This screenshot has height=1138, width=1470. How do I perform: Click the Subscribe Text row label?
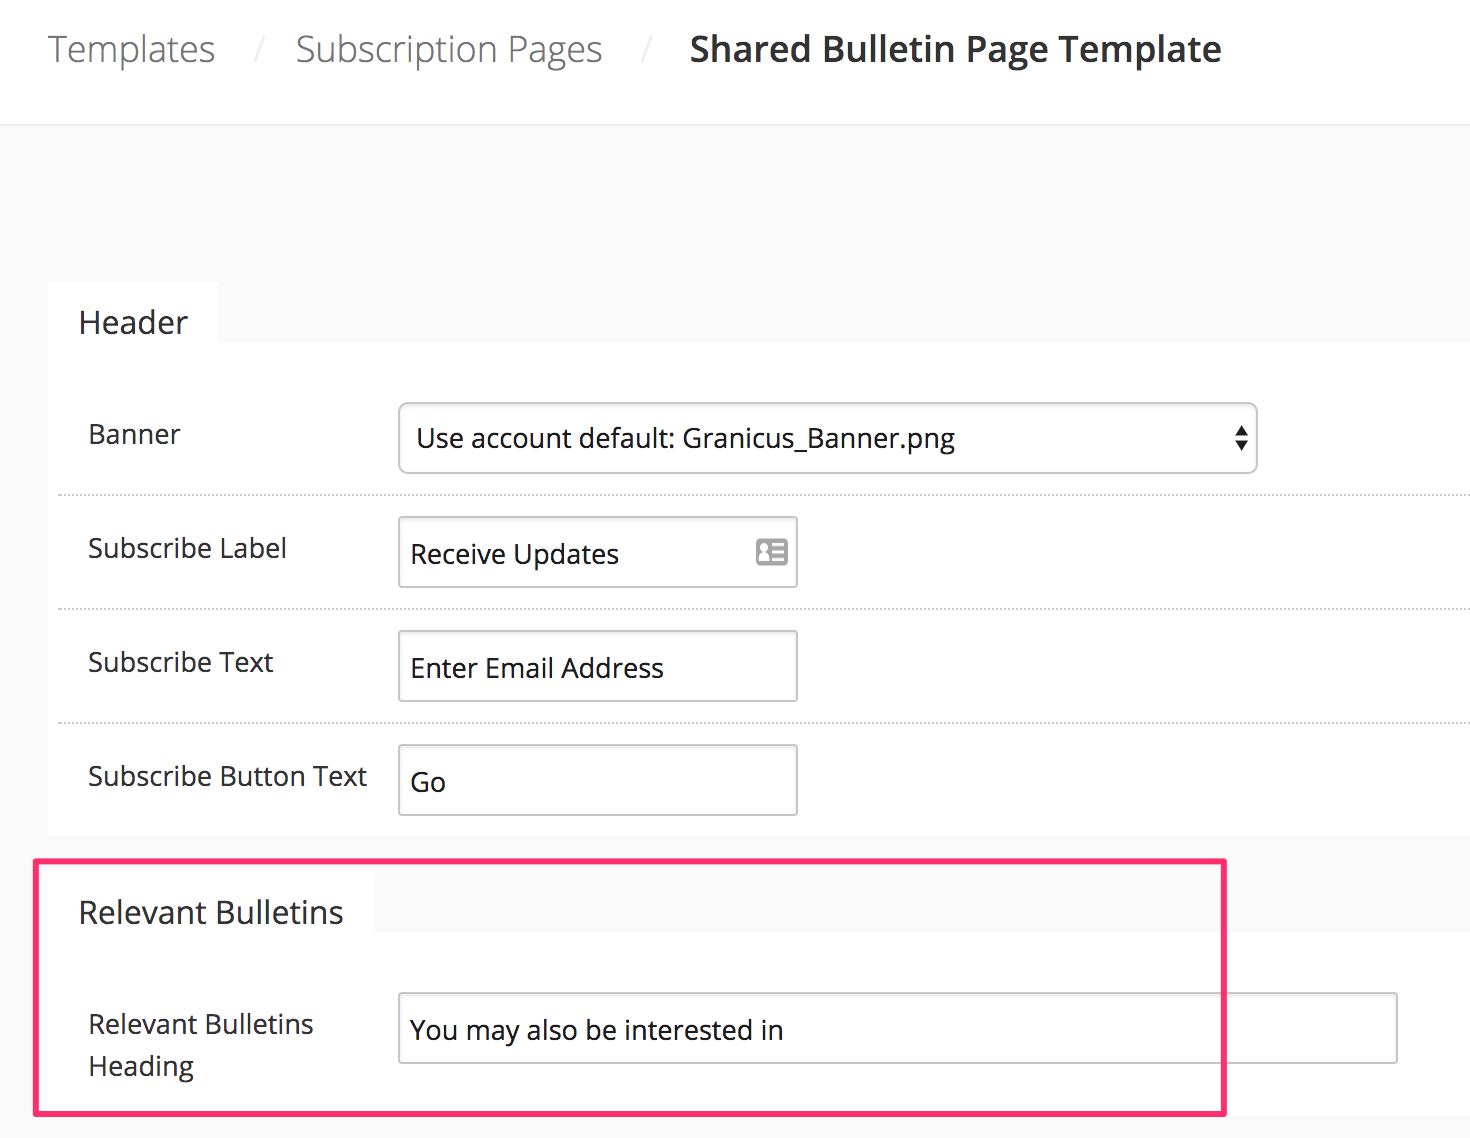coord(180,662)
